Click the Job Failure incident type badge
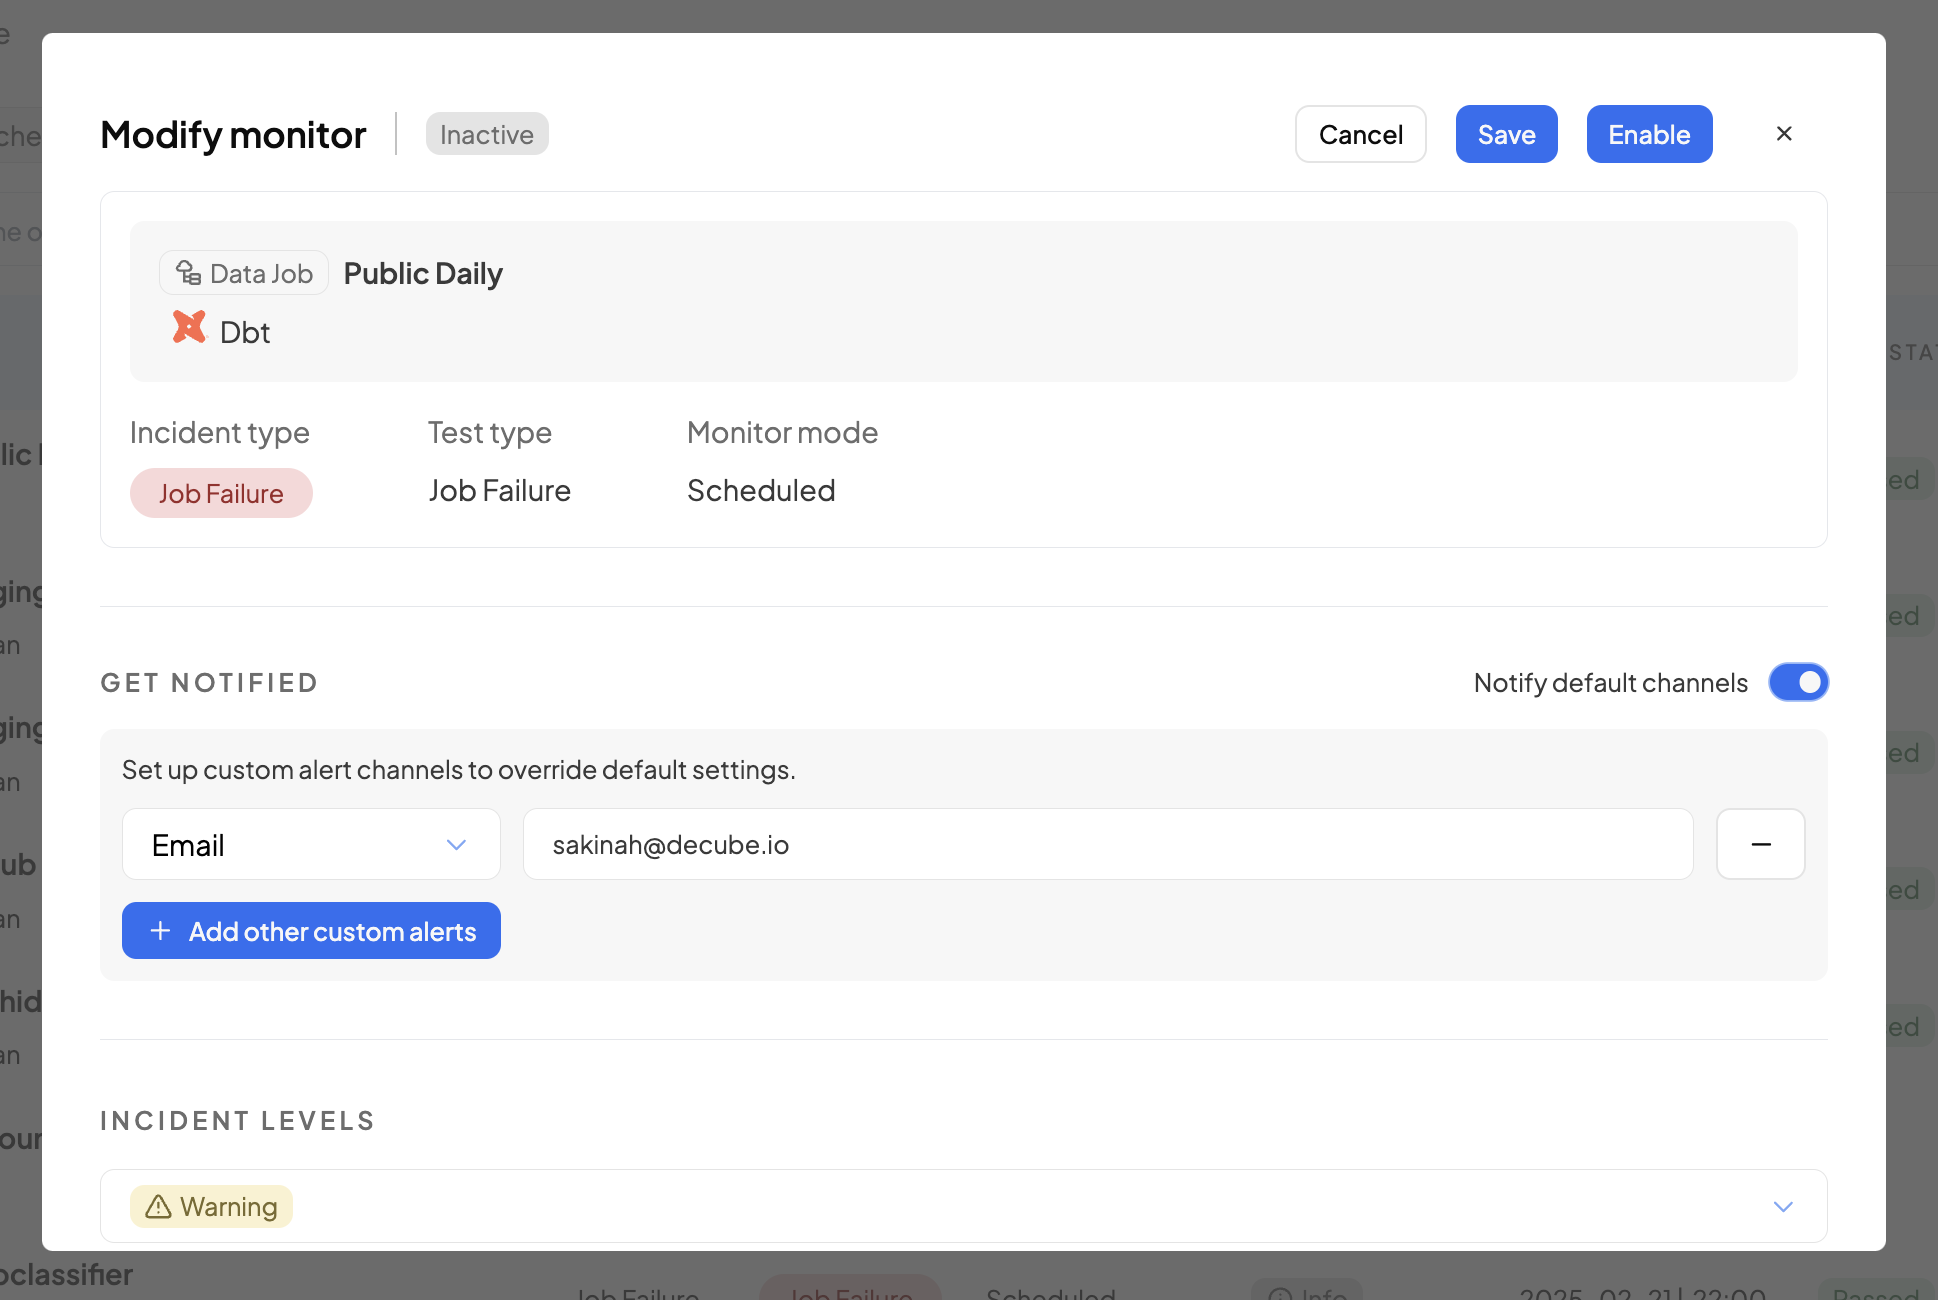Screen dimensions: 1938x1300 click(221, 494)
